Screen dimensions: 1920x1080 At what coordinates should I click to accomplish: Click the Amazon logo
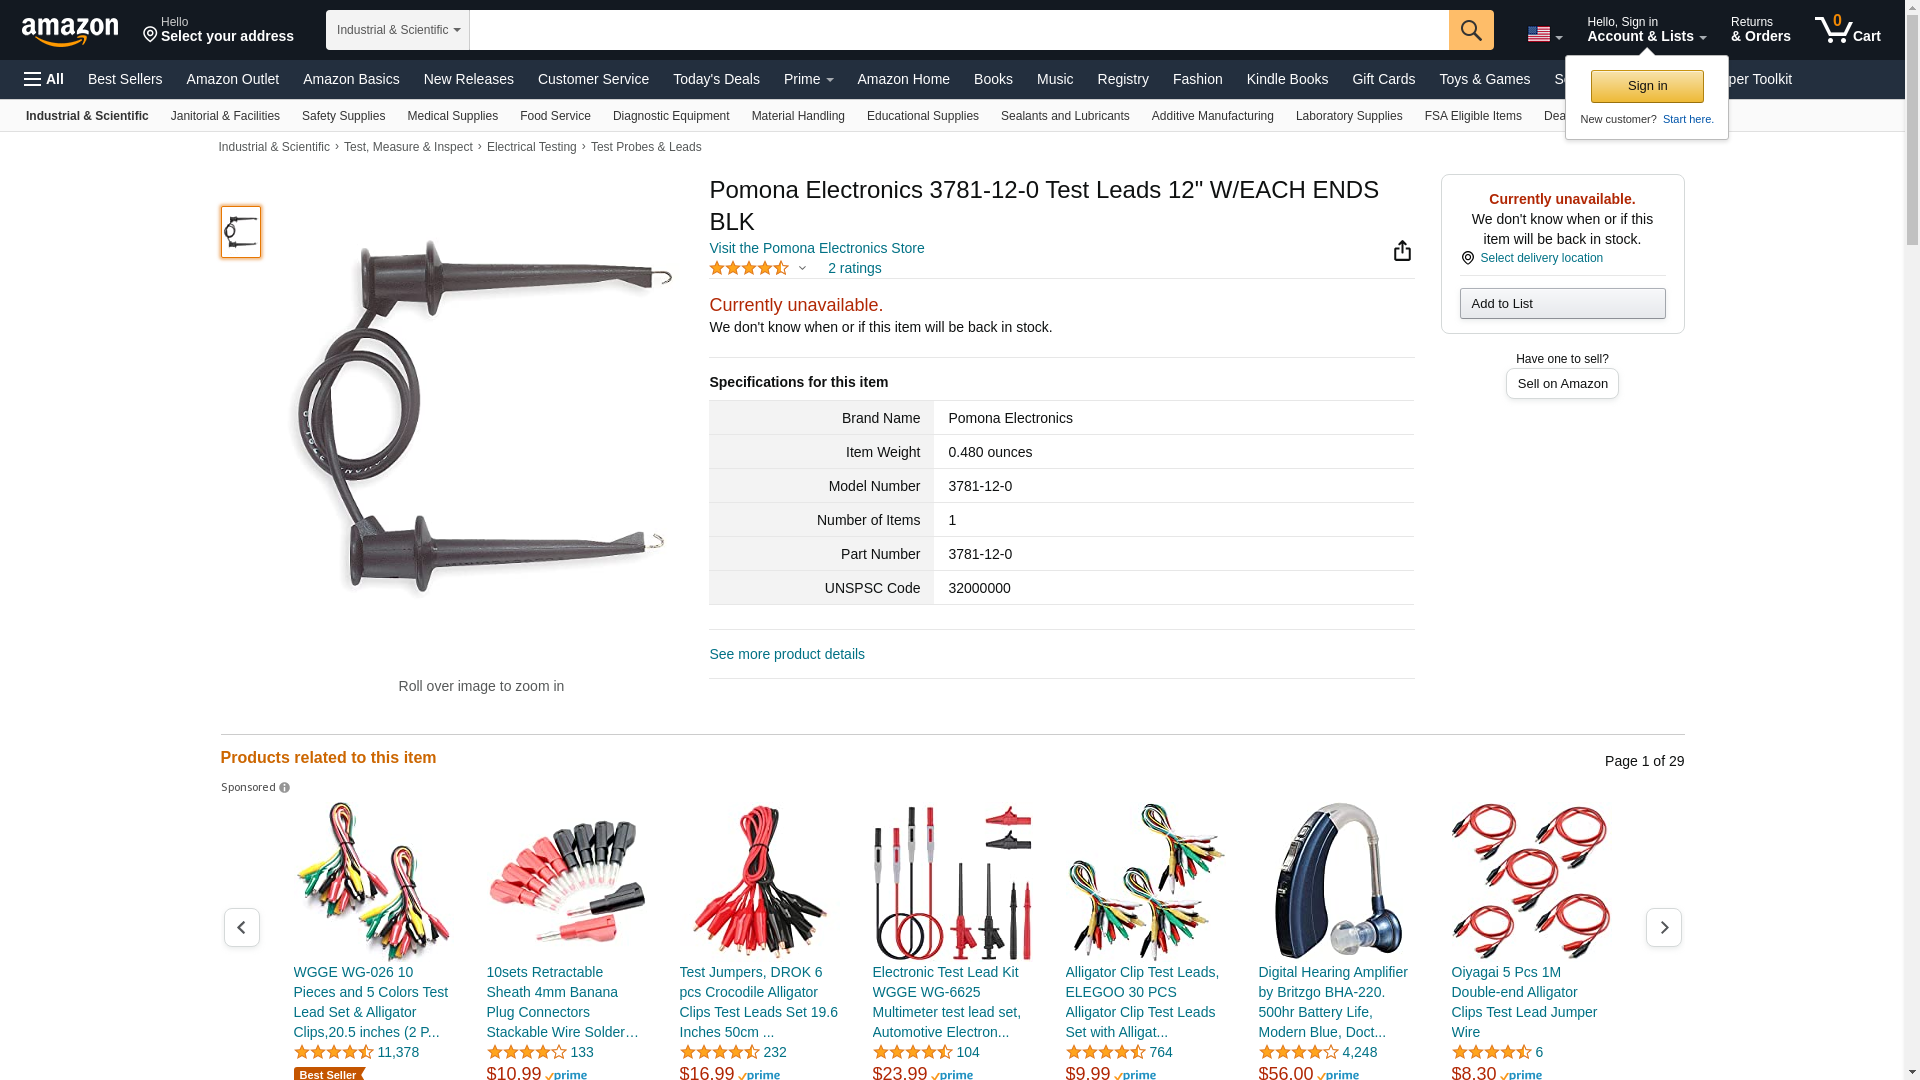pyautogui.click(x=70, y=31)
